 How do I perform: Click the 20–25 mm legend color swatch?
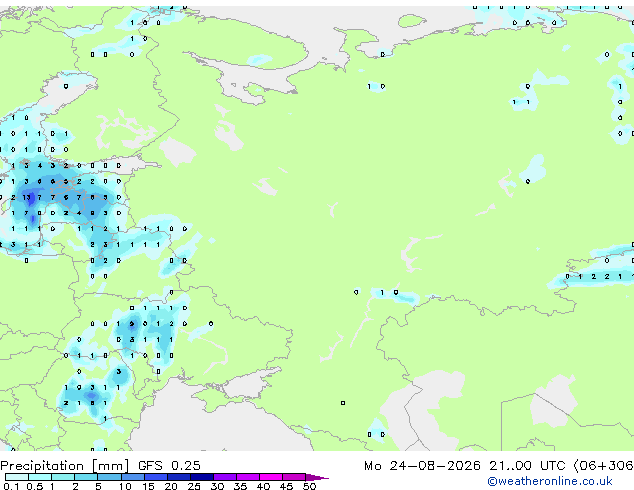[x=178, y=477]
